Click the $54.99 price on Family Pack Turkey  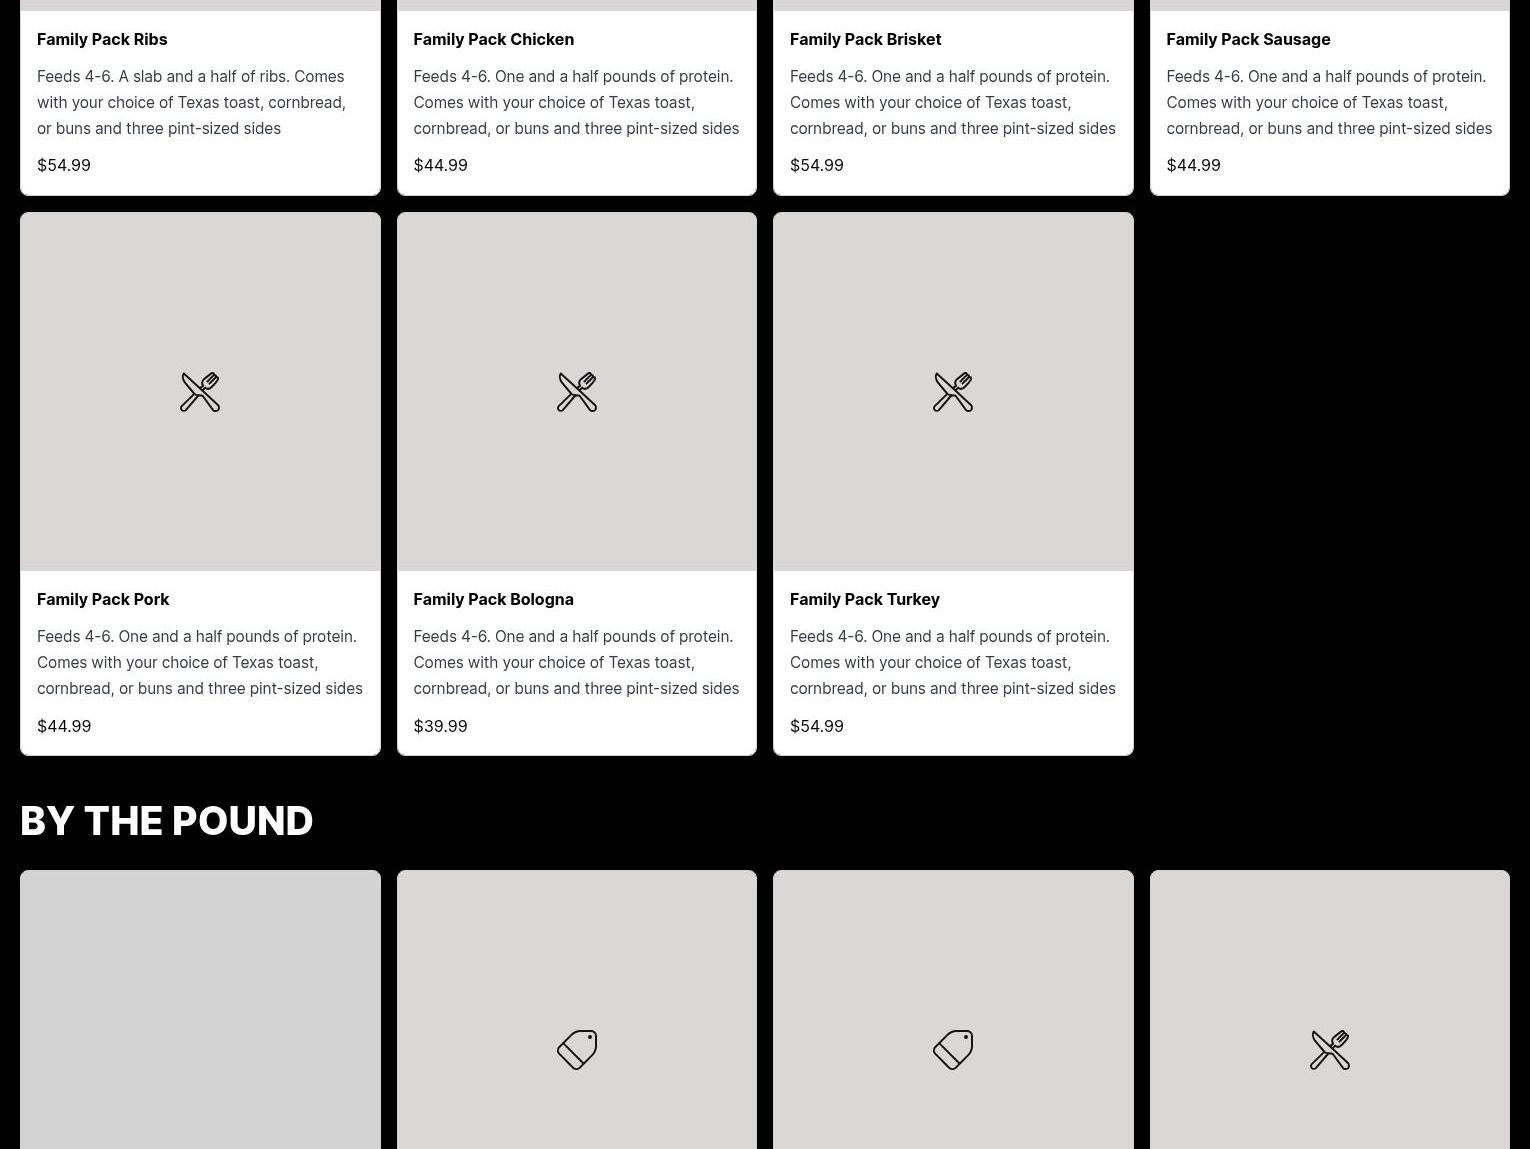click(816, 726)
